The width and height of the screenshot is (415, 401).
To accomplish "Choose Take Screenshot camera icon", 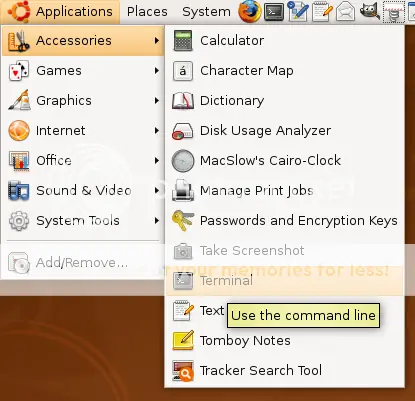I will [x=183, y=251].
